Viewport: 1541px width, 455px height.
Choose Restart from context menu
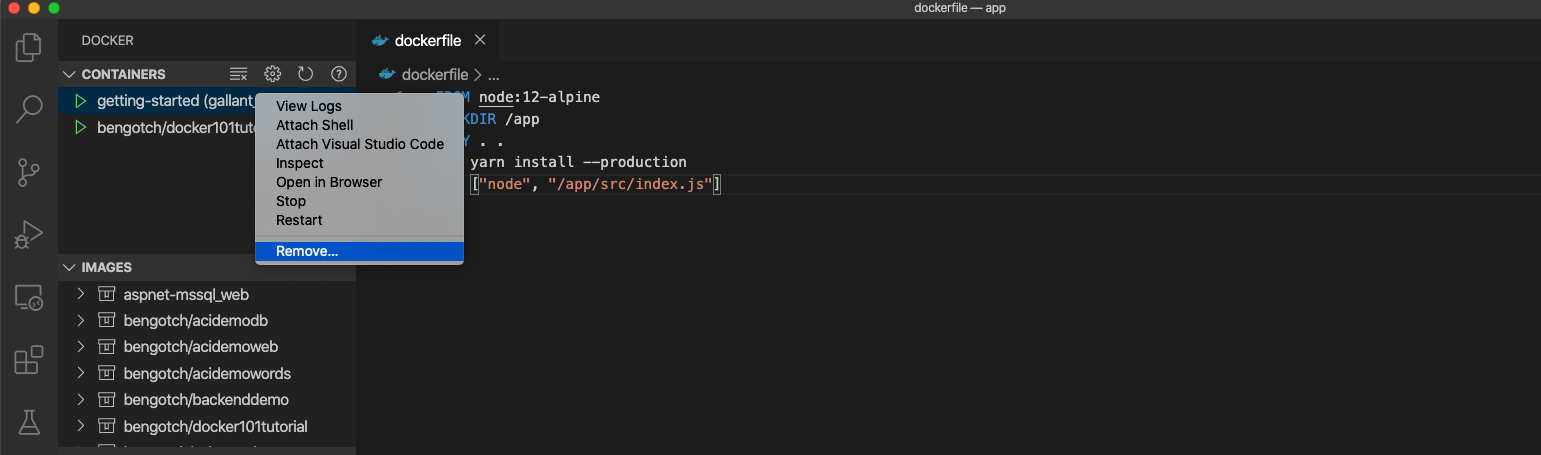(359, 220)
